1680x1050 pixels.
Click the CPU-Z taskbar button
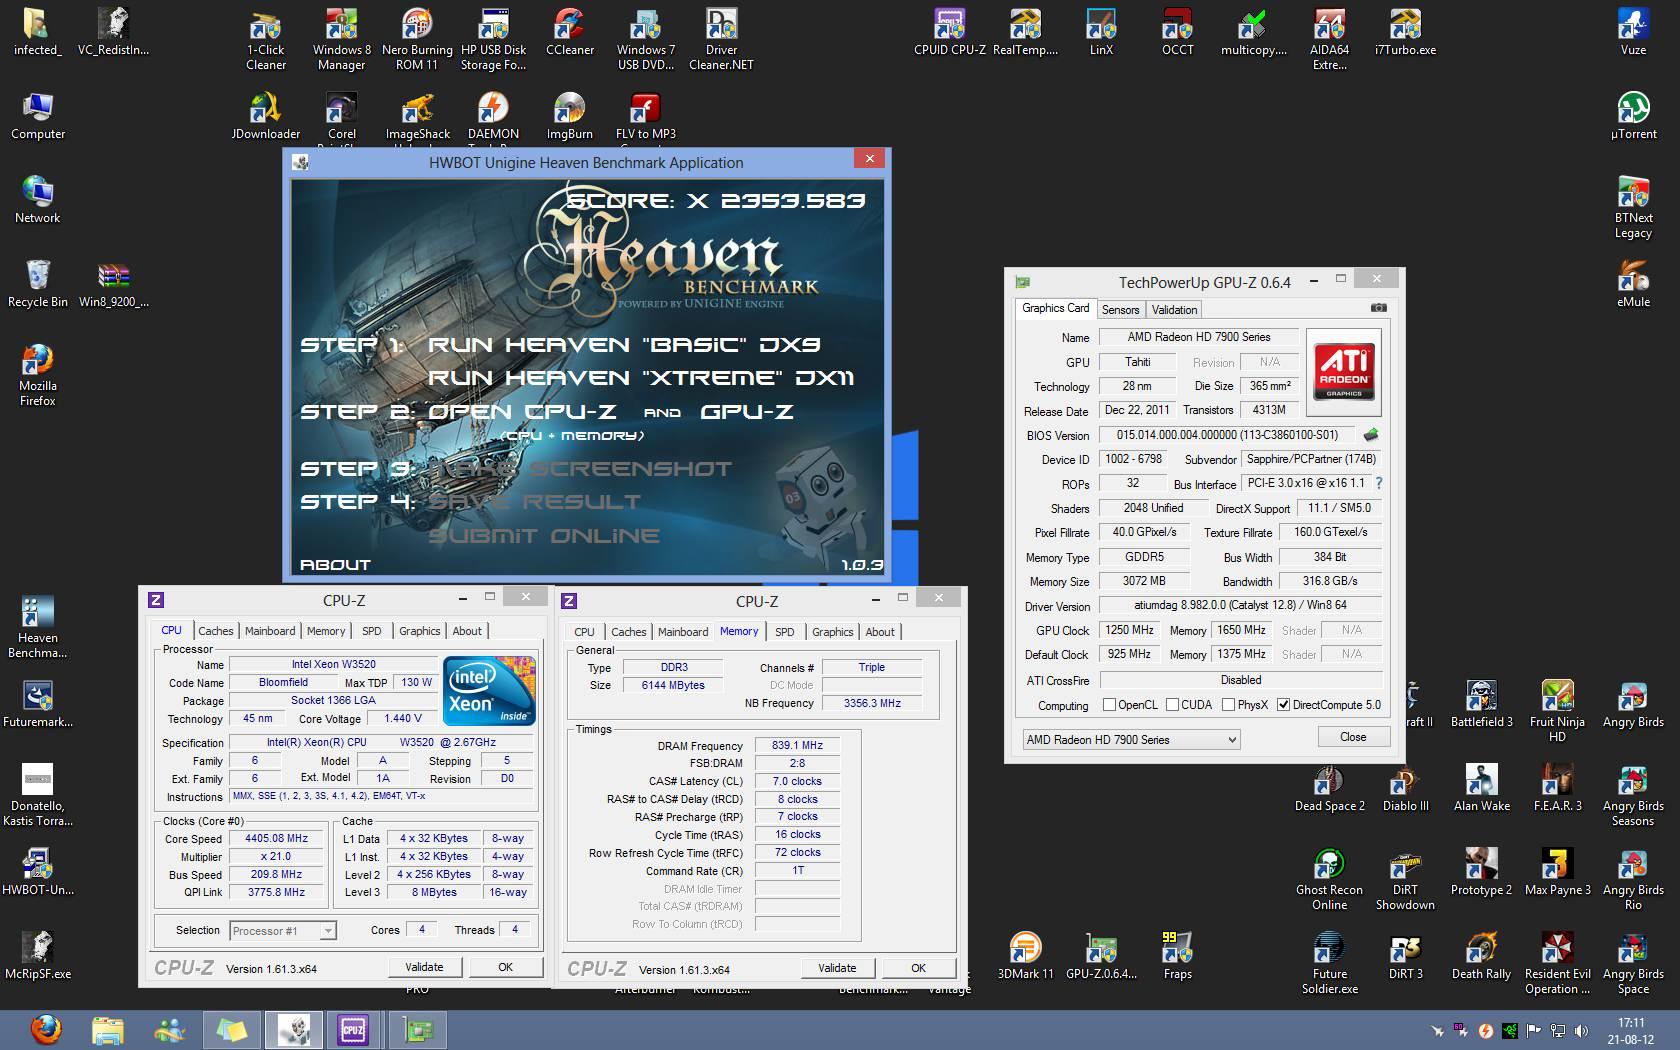pos(353,1029)
